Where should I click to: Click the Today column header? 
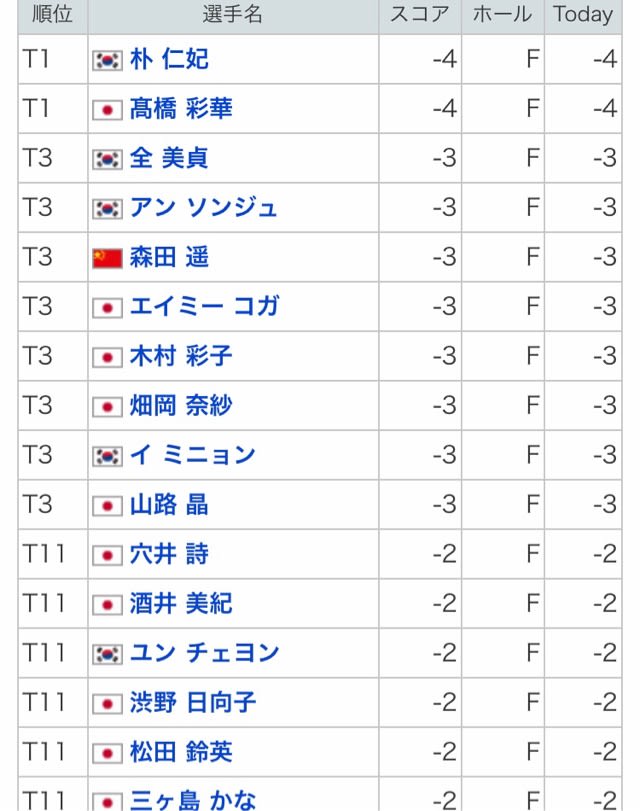pyautogui.click(x=583, y=14)
